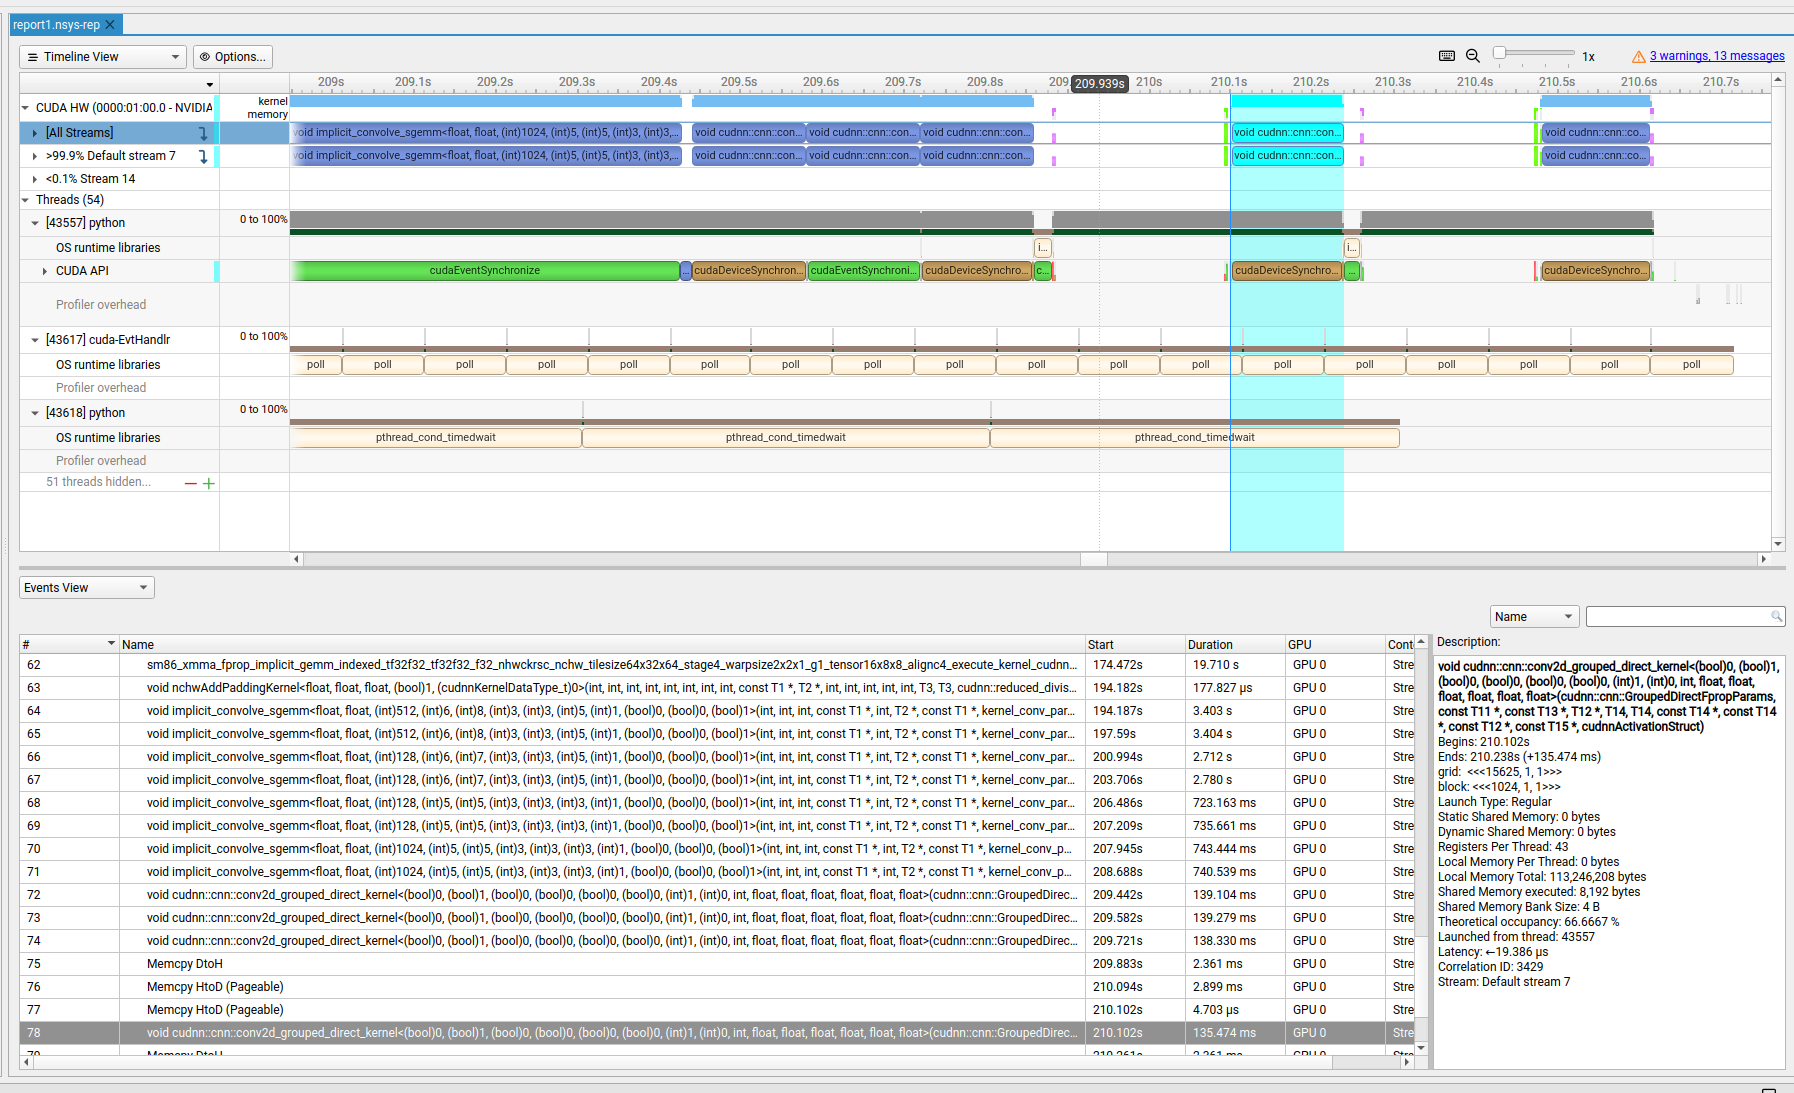Click the pin arrow icon on Default stream 7
The image size is (1794, 1093).
203,156
